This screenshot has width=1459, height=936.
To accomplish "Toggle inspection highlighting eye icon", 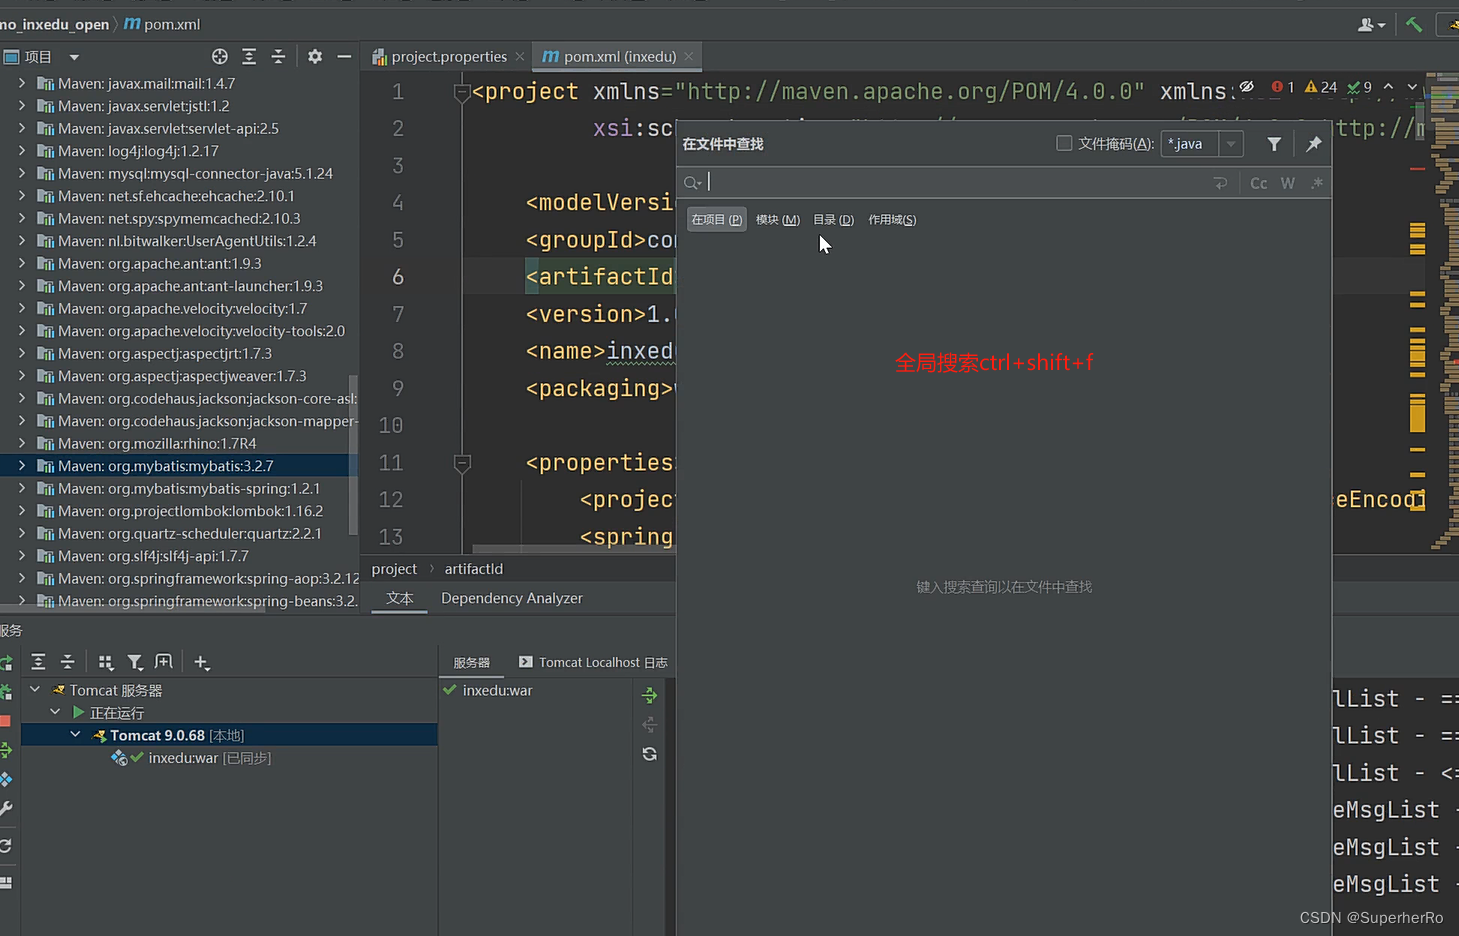I will click(1247, 87).
